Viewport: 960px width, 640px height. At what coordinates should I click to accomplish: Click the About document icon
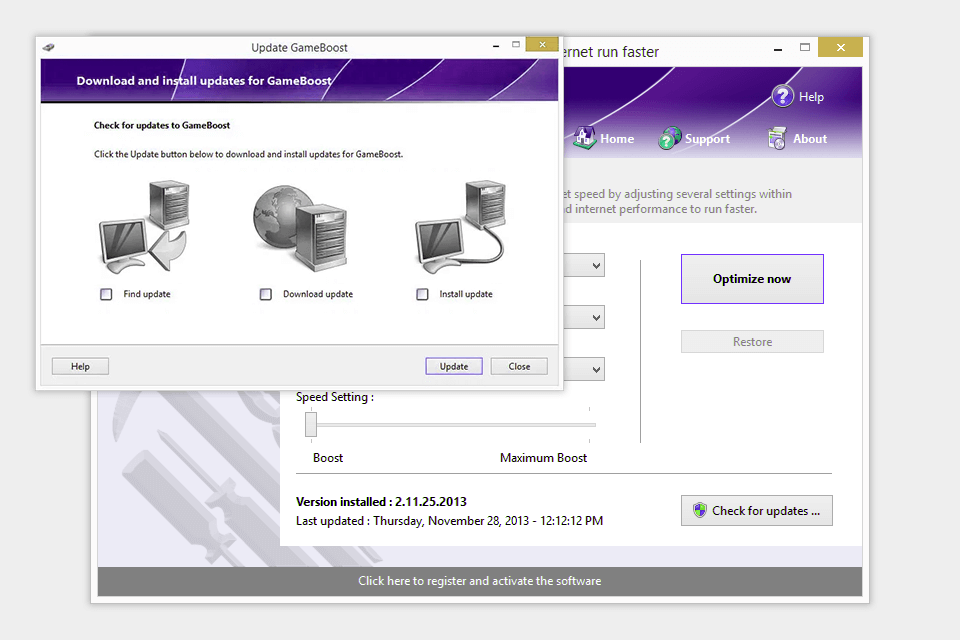(776, 138)
